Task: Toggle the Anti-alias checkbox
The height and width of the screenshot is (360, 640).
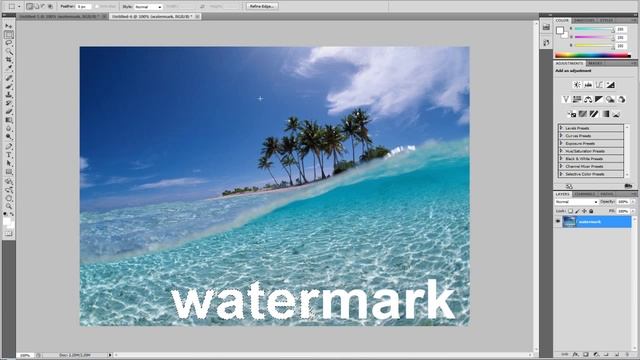Action: coord(97,7)
